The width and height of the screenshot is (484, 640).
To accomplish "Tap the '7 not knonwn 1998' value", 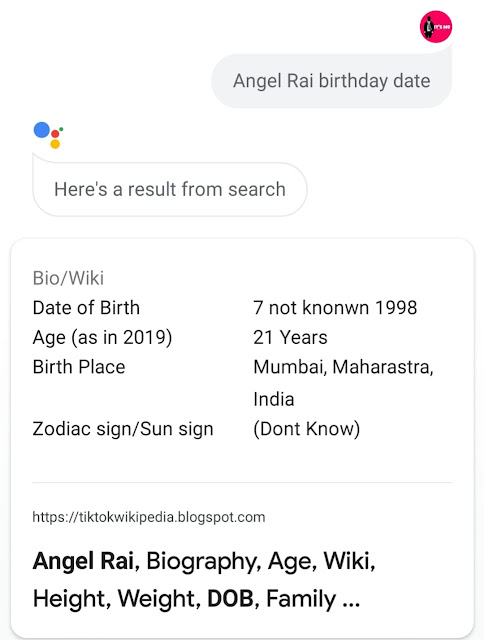I will coord(335,308).
